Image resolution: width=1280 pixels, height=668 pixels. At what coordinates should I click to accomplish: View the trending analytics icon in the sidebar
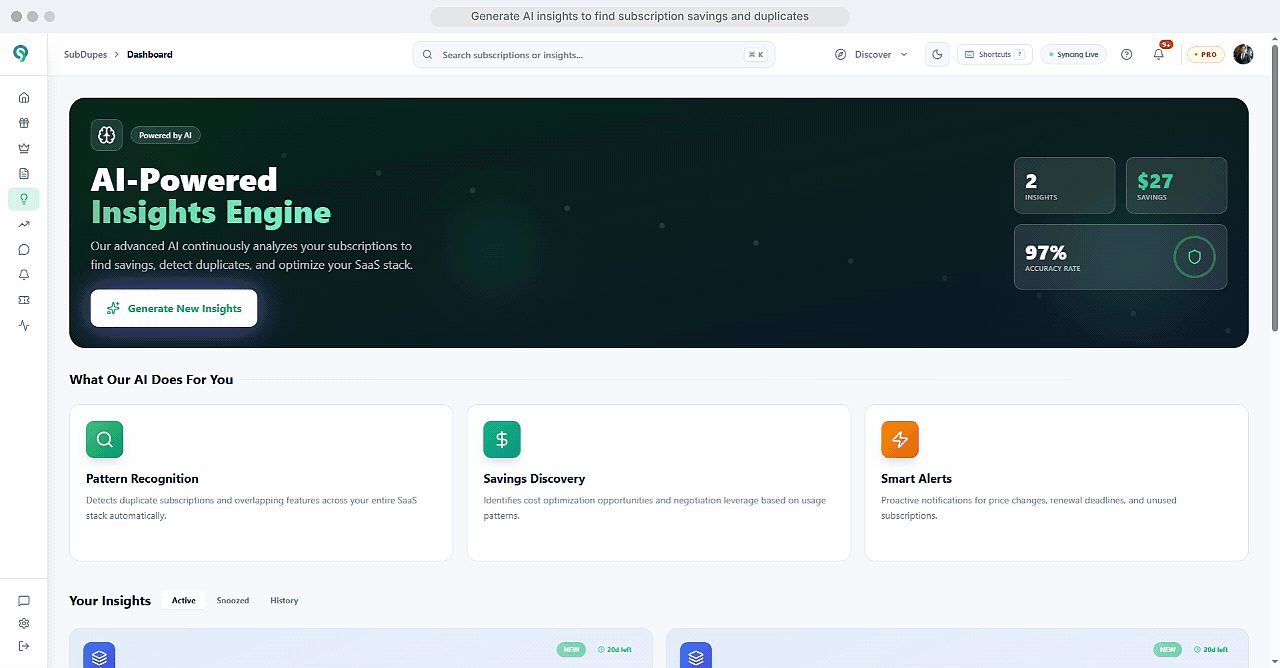(x=23, y=224)
